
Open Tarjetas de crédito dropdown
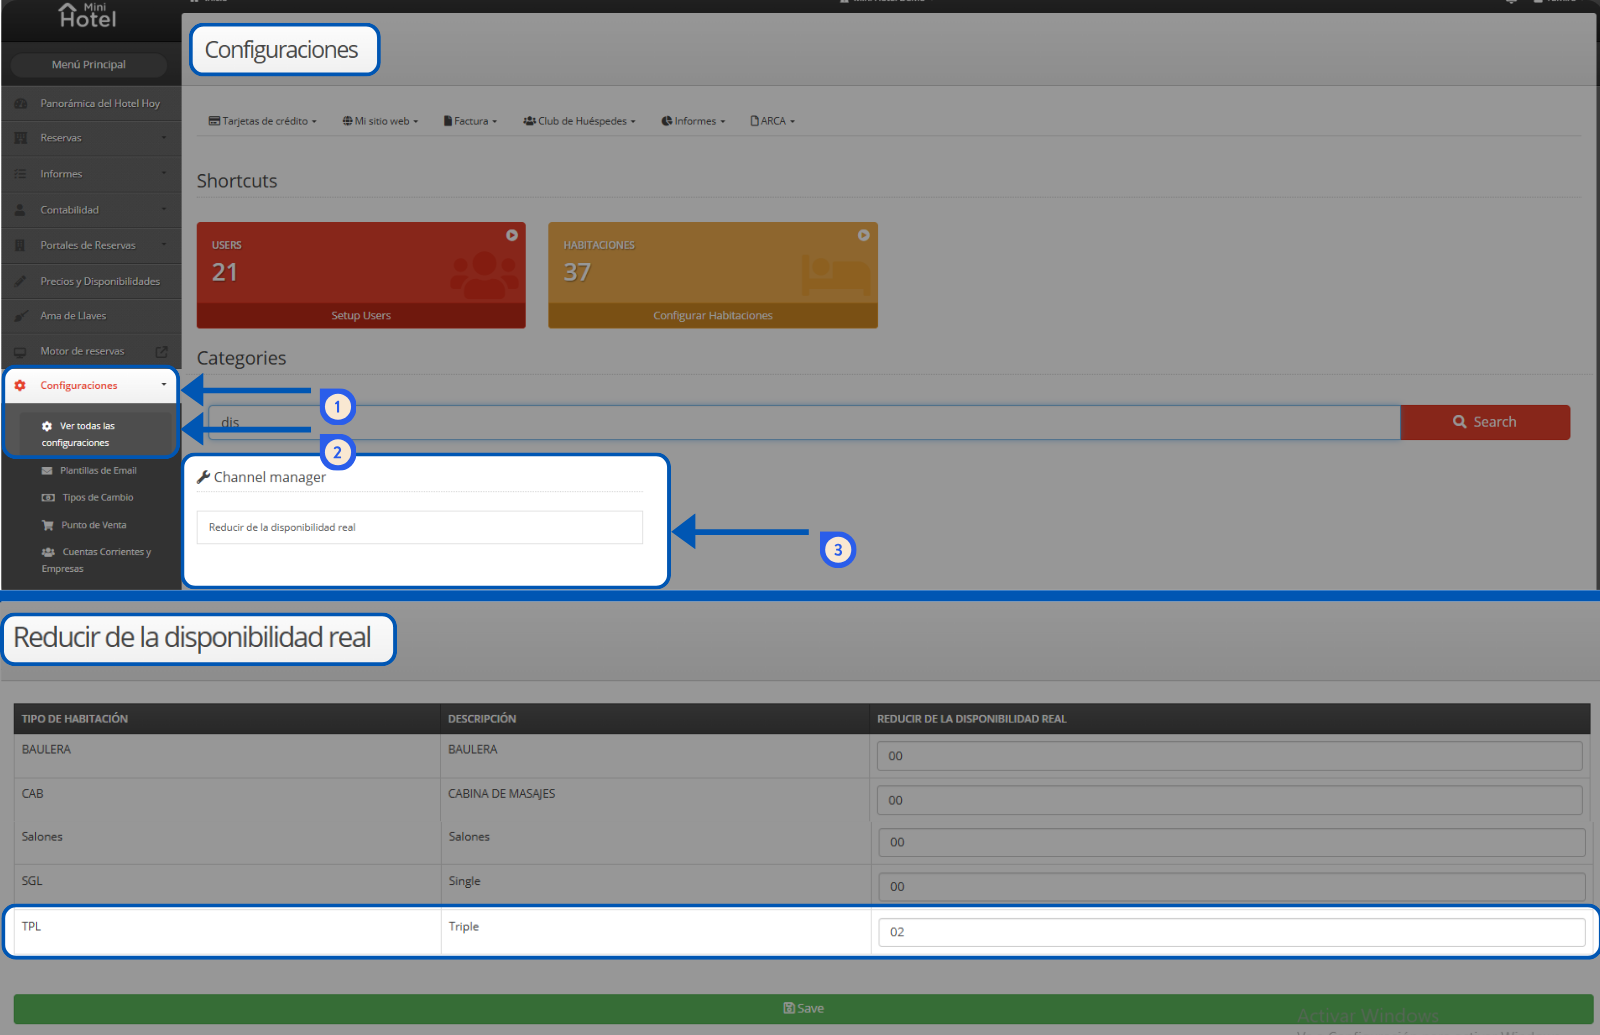tap(263, 121)
